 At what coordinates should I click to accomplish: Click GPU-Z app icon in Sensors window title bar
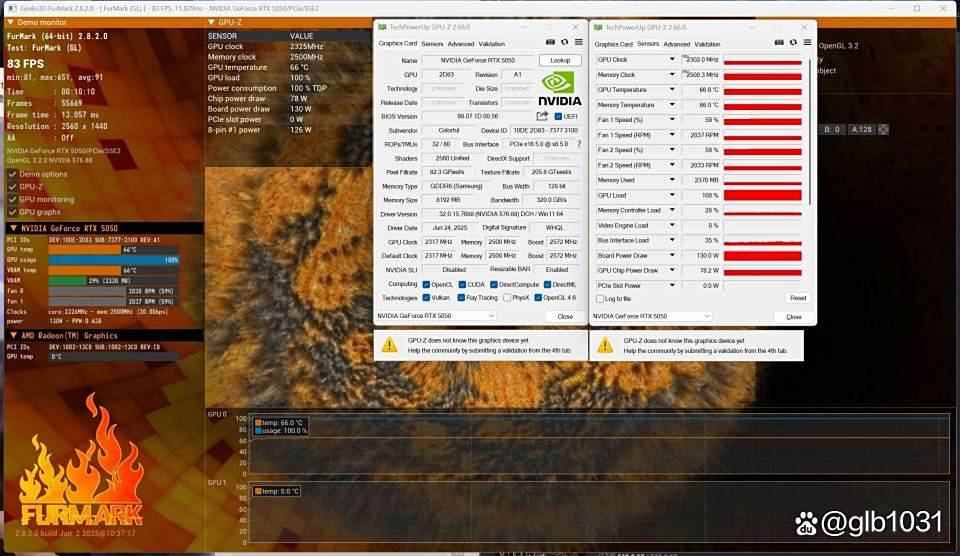(598, 28)
